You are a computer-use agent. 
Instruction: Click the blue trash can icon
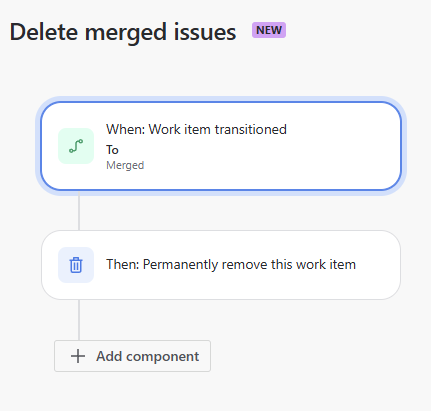(76, 265)
